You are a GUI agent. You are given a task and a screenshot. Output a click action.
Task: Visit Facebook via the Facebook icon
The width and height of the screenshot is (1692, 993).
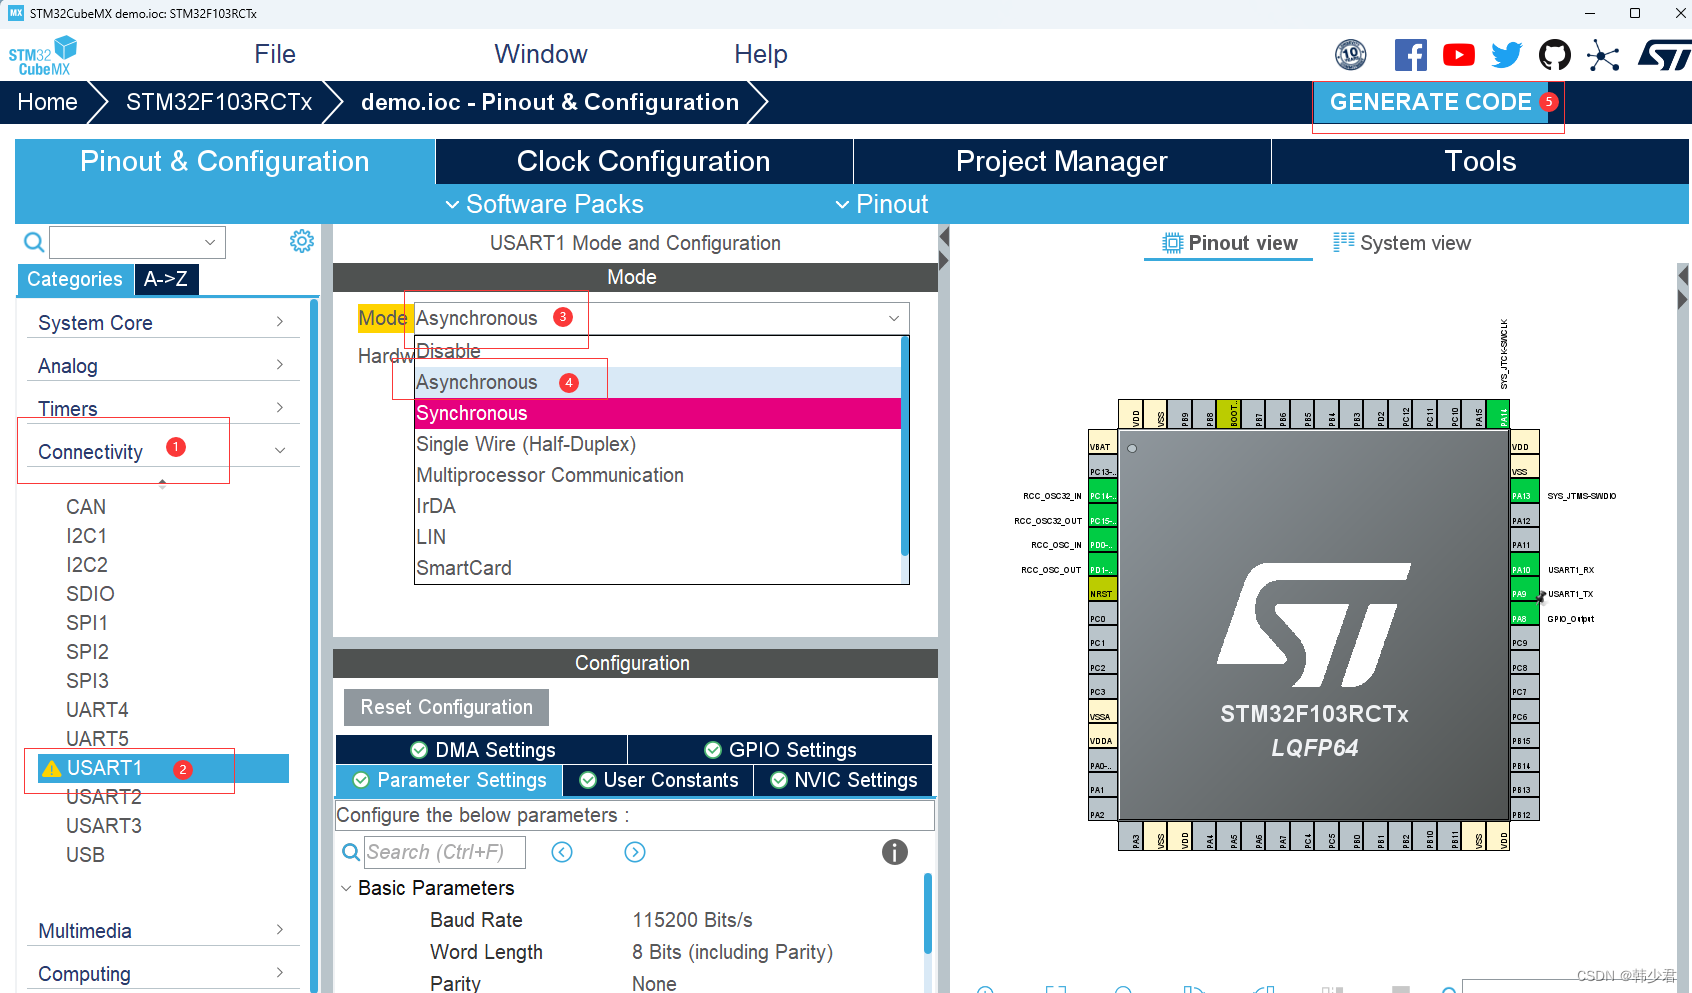click(x=1411, y=55)
